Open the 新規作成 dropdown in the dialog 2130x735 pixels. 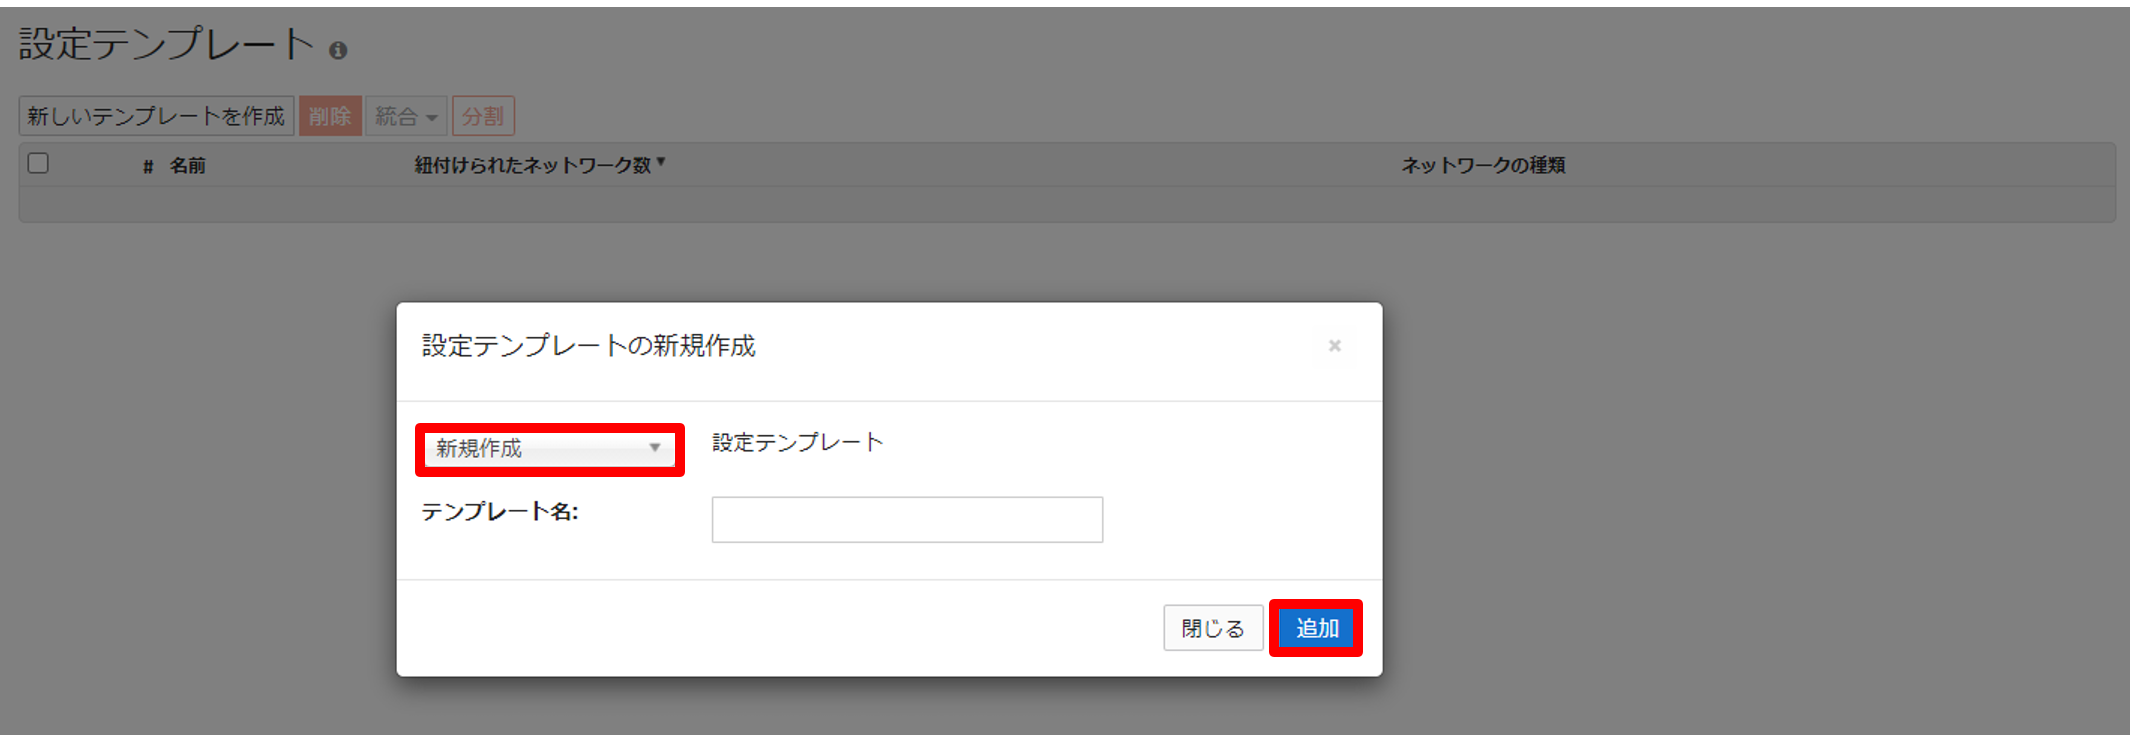[549, 448]
